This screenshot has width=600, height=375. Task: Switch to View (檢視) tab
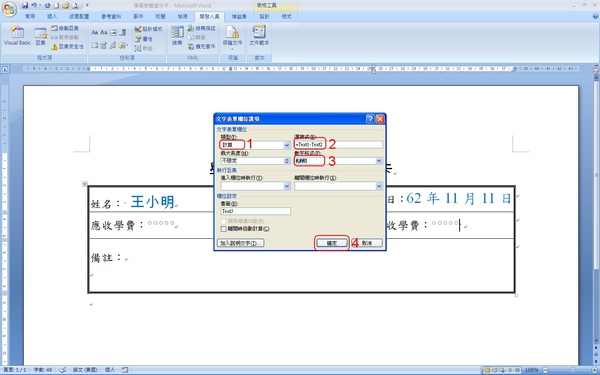pyautogui.click(x=183, y=17)
